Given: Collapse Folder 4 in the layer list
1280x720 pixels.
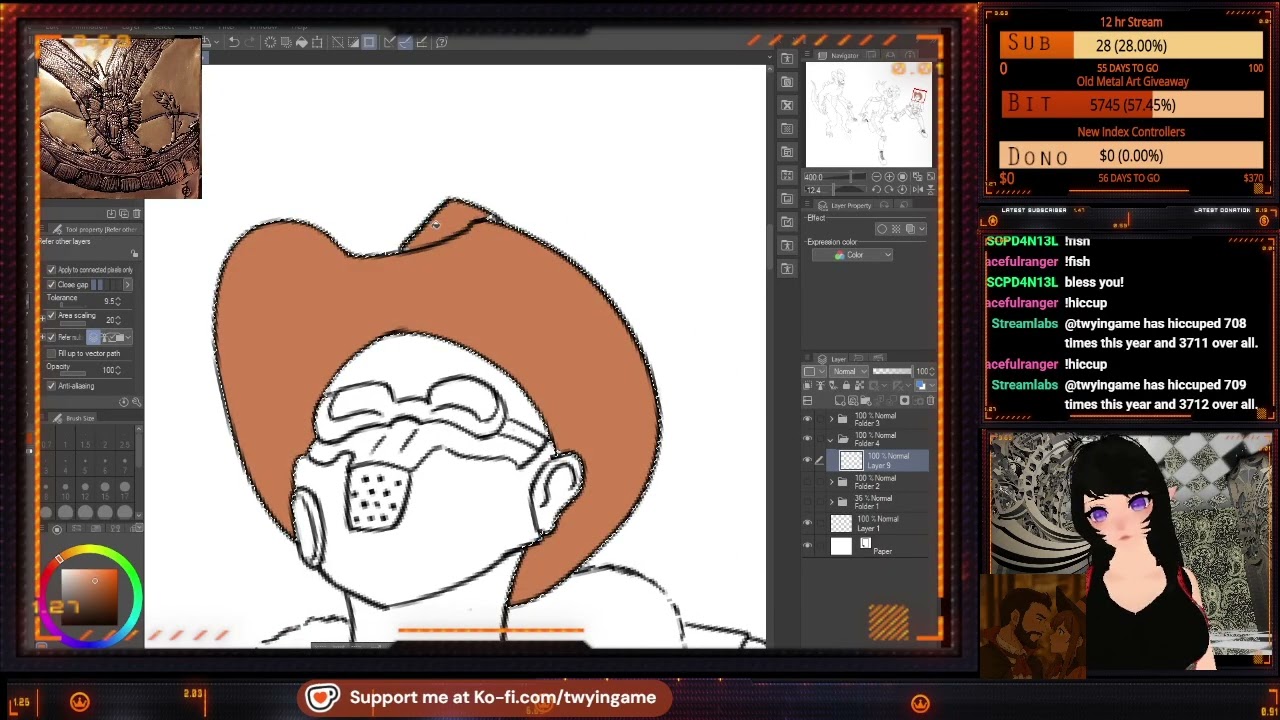Looking at the screenshot, I should pyautogui.click(x=831, y=439).
